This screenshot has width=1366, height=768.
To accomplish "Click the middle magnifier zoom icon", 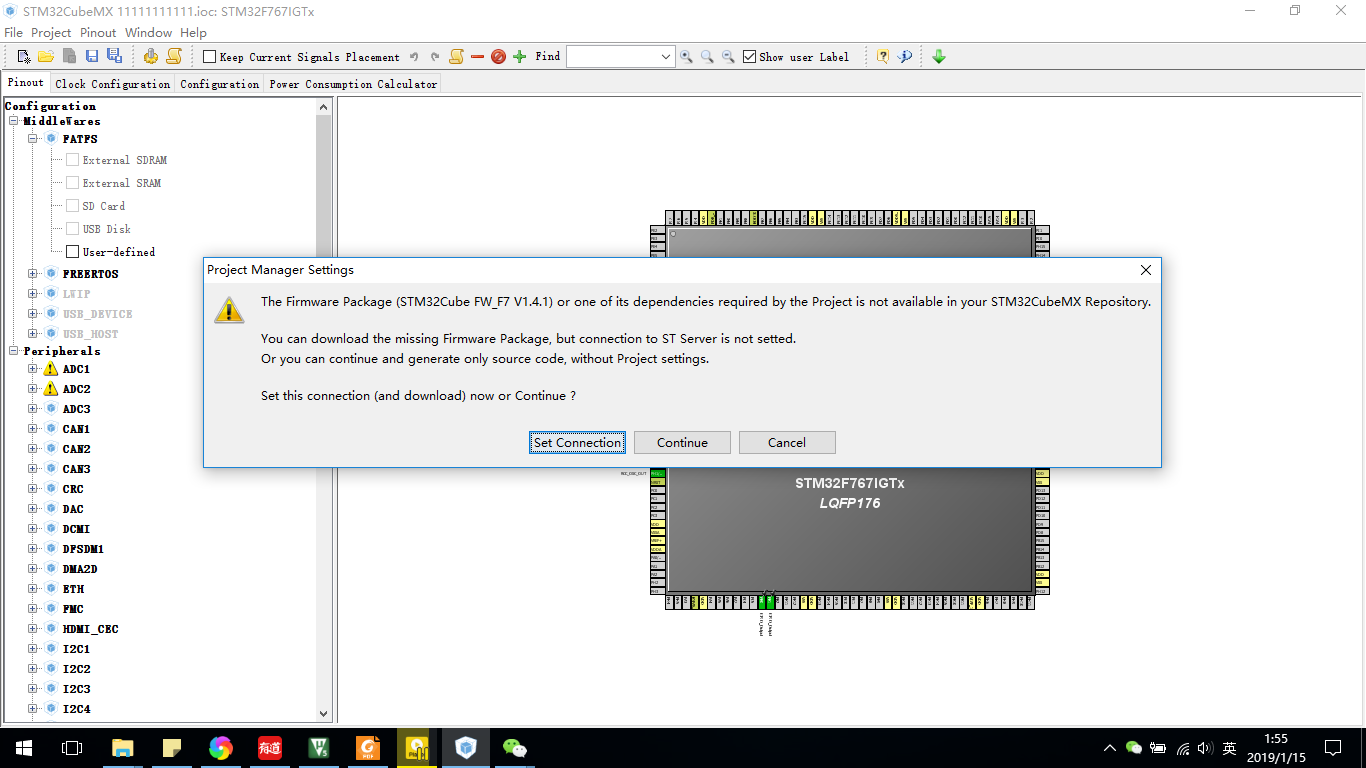I will [x=707, y=57].
